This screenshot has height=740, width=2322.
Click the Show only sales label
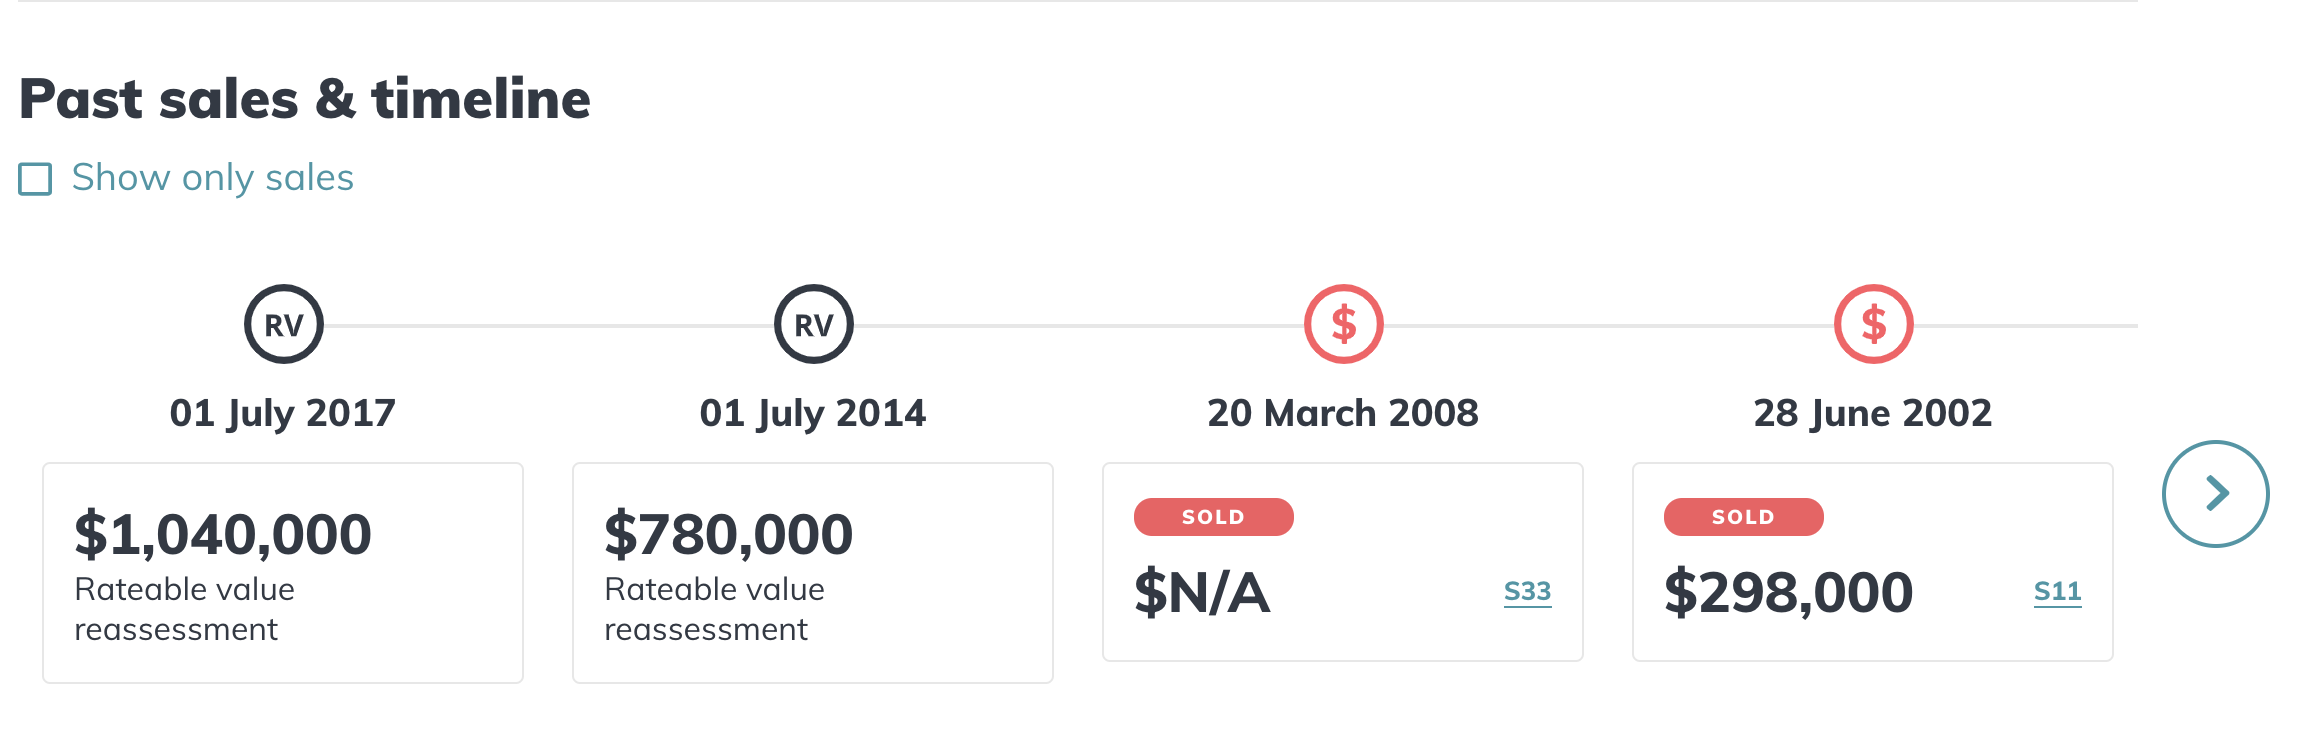(x=212, y=178)
